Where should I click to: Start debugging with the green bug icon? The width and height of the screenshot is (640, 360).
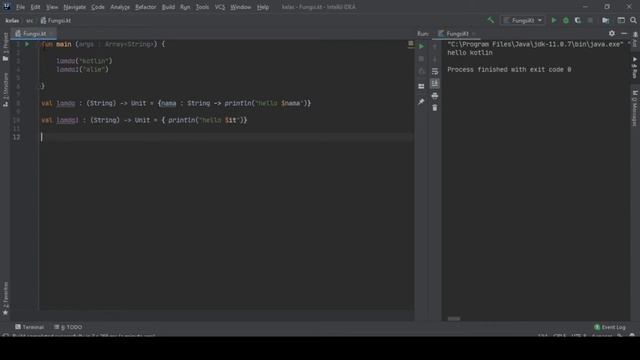tap(566, 20)
